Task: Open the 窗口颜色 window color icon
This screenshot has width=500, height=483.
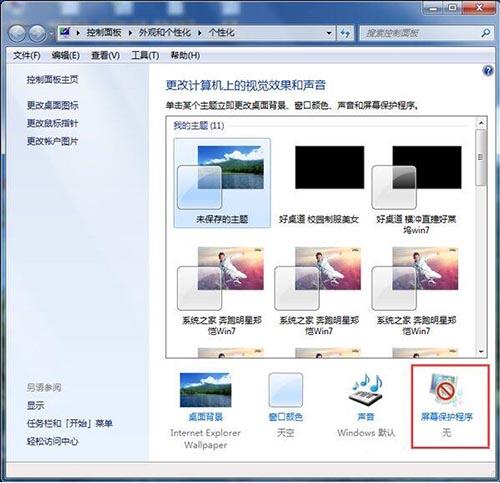Action: click(x=286, y=390)
